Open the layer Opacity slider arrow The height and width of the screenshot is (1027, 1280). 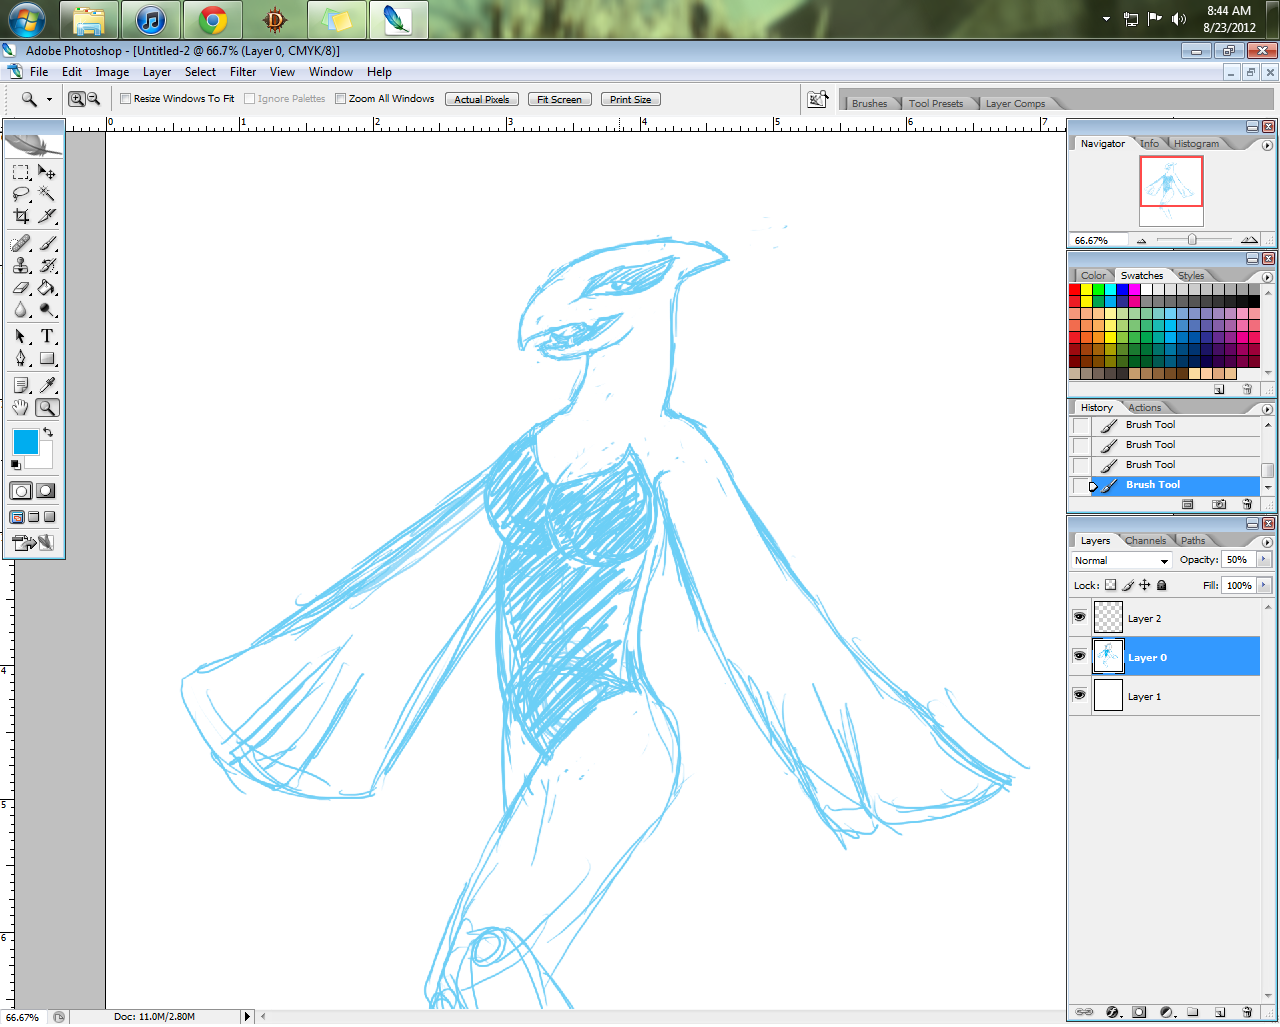pos(1264,560)
